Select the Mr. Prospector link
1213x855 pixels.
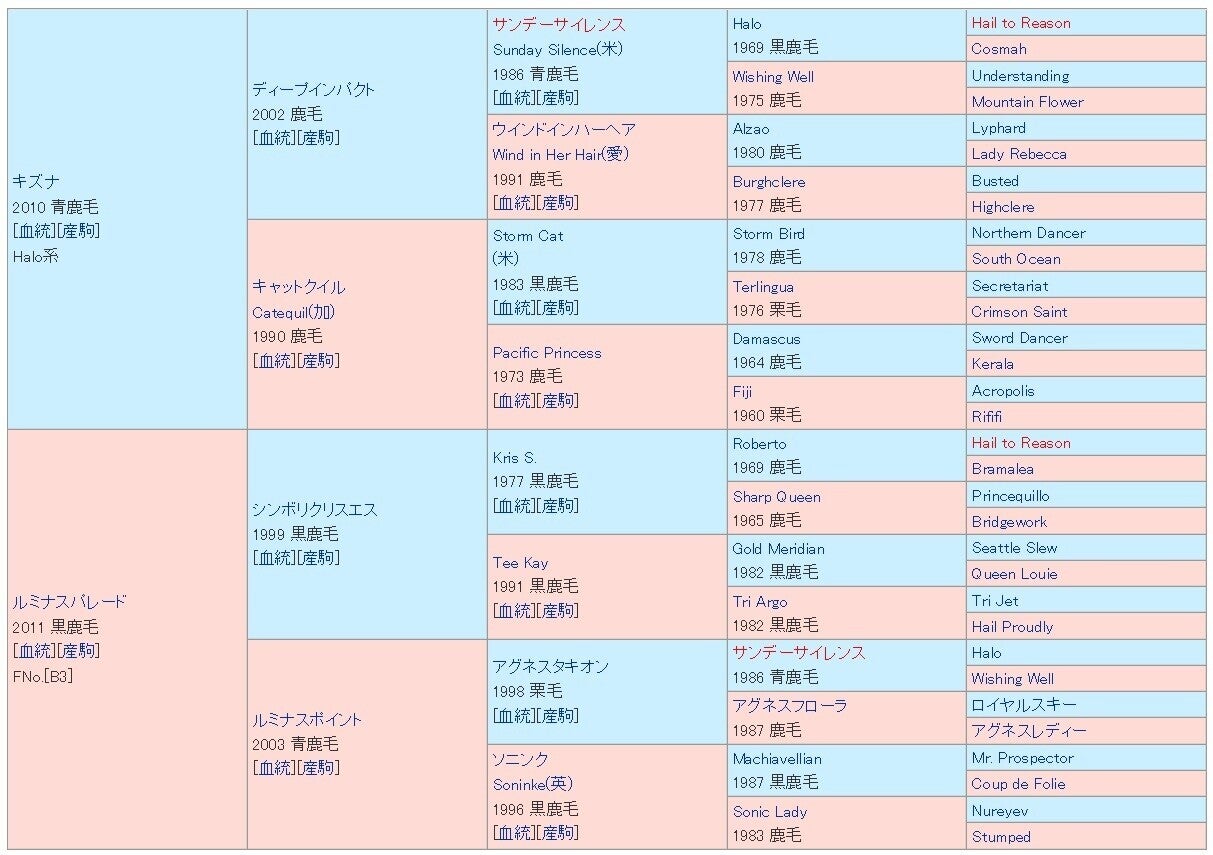1022,758
